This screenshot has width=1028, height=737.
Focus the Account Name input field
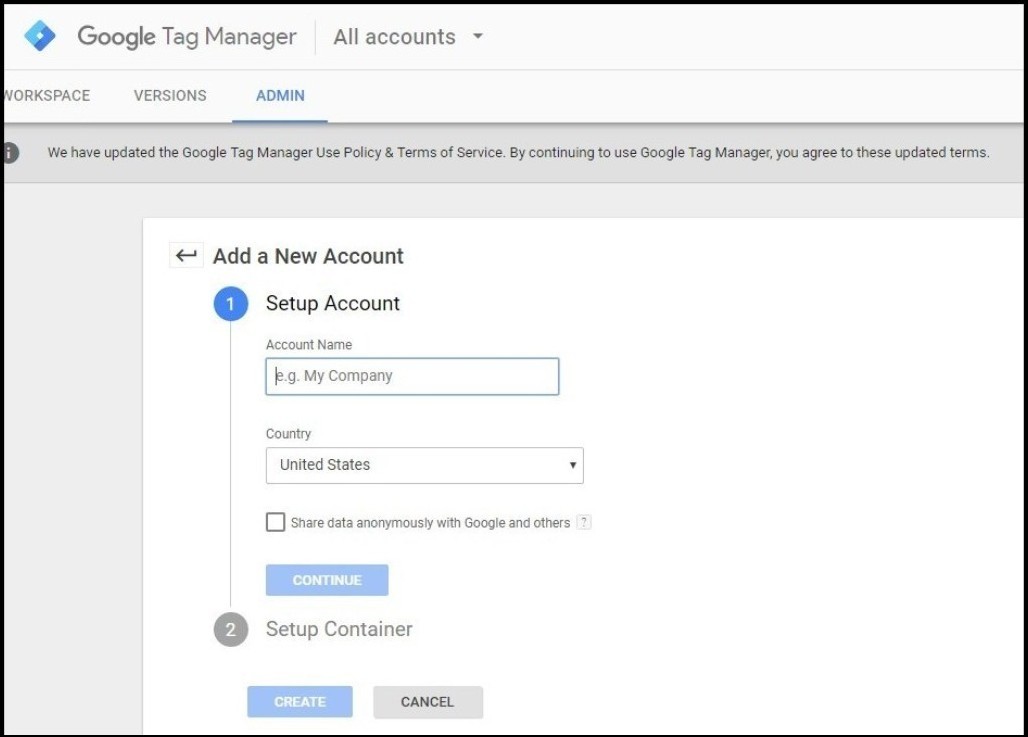pos(412,376)
